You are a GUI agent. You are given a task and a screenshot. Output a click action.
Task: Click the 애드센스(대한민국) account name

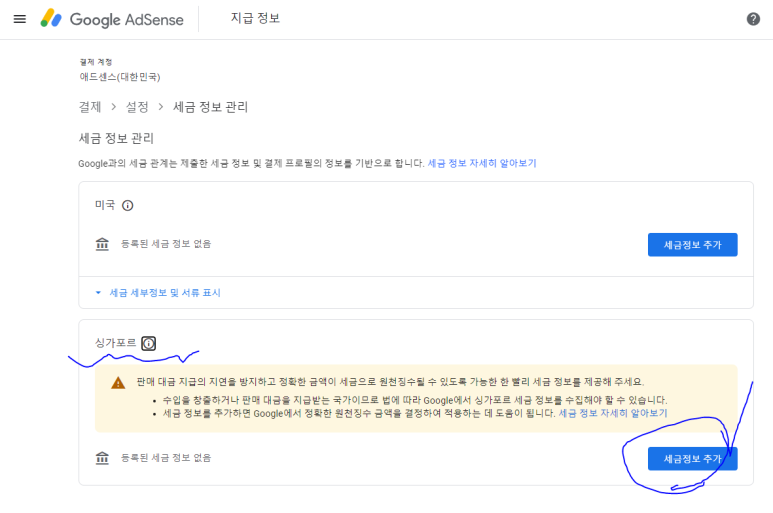(120, 77)
